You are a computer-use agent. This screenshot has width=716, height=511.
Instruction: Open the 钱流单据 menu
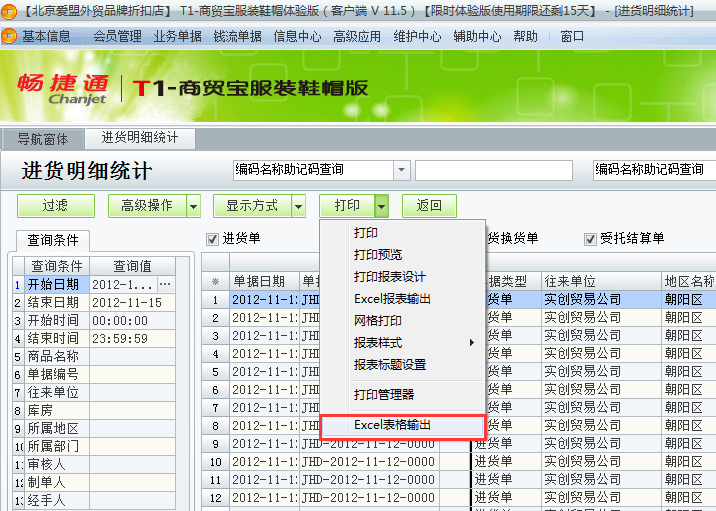pos(237,36)
